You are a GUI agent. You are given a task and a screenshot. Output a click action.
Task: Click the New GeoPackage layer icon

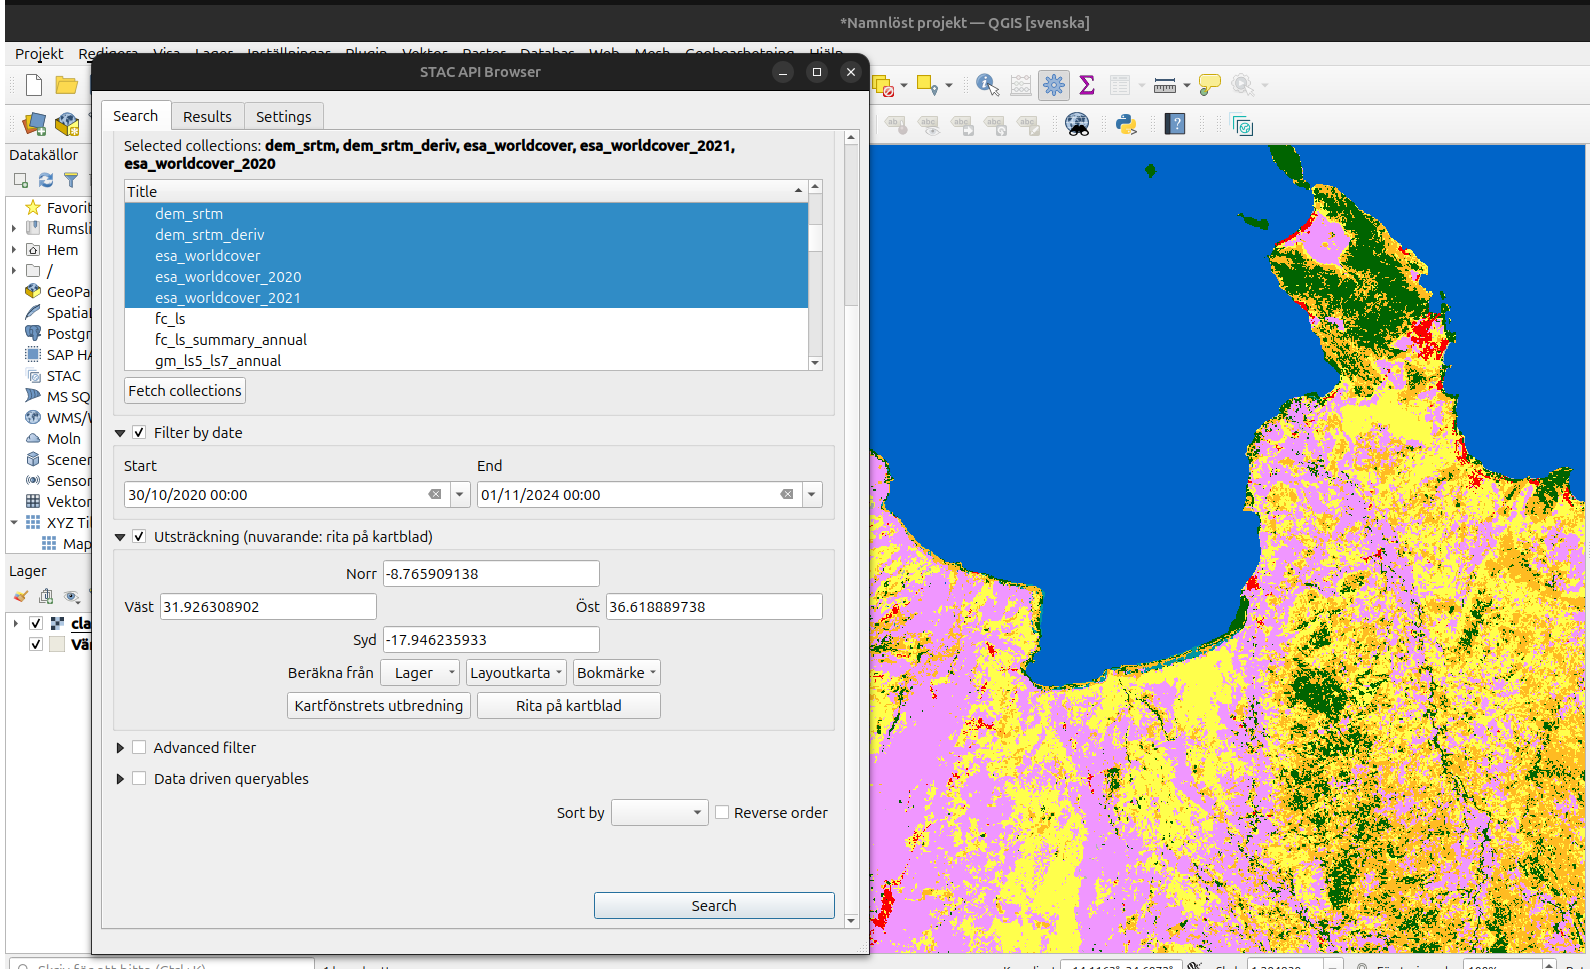pyautogui.click(x=67, y=124)
